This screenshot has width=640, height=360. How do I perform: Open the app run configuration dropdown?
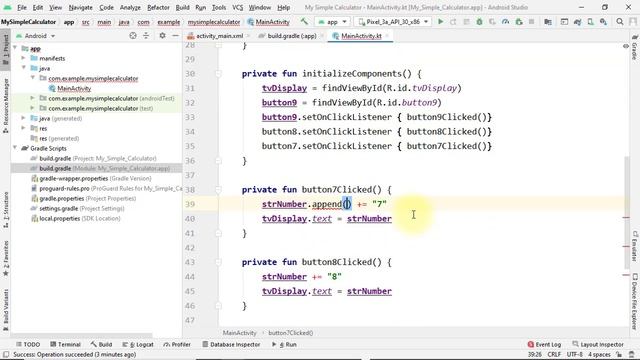point(332,22)
